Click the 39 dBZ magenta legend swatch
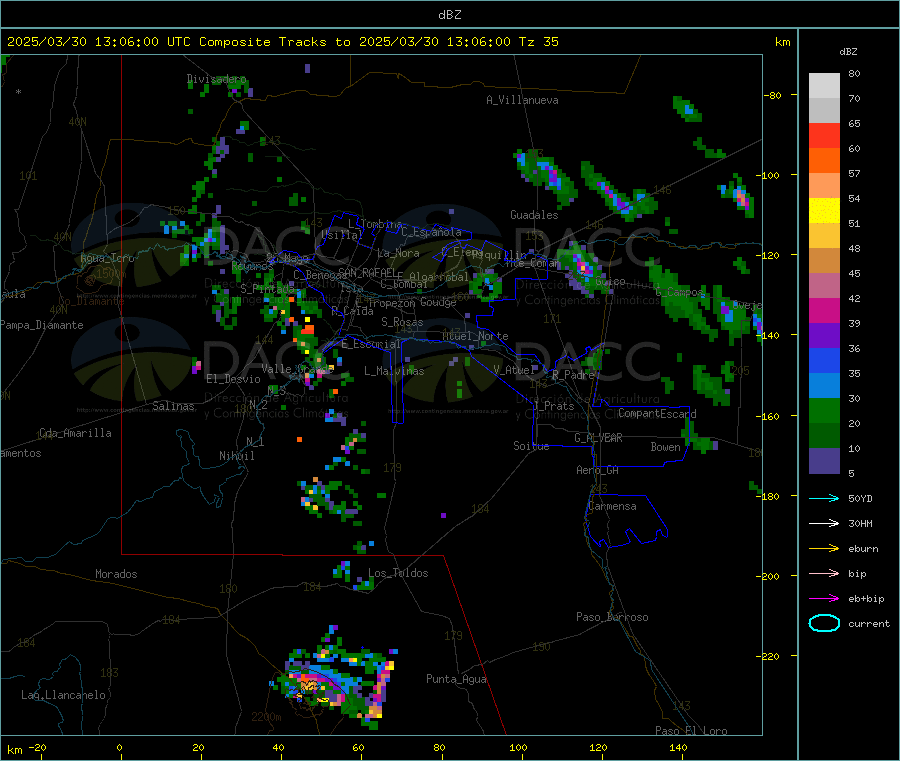 [x=824, y=310]
